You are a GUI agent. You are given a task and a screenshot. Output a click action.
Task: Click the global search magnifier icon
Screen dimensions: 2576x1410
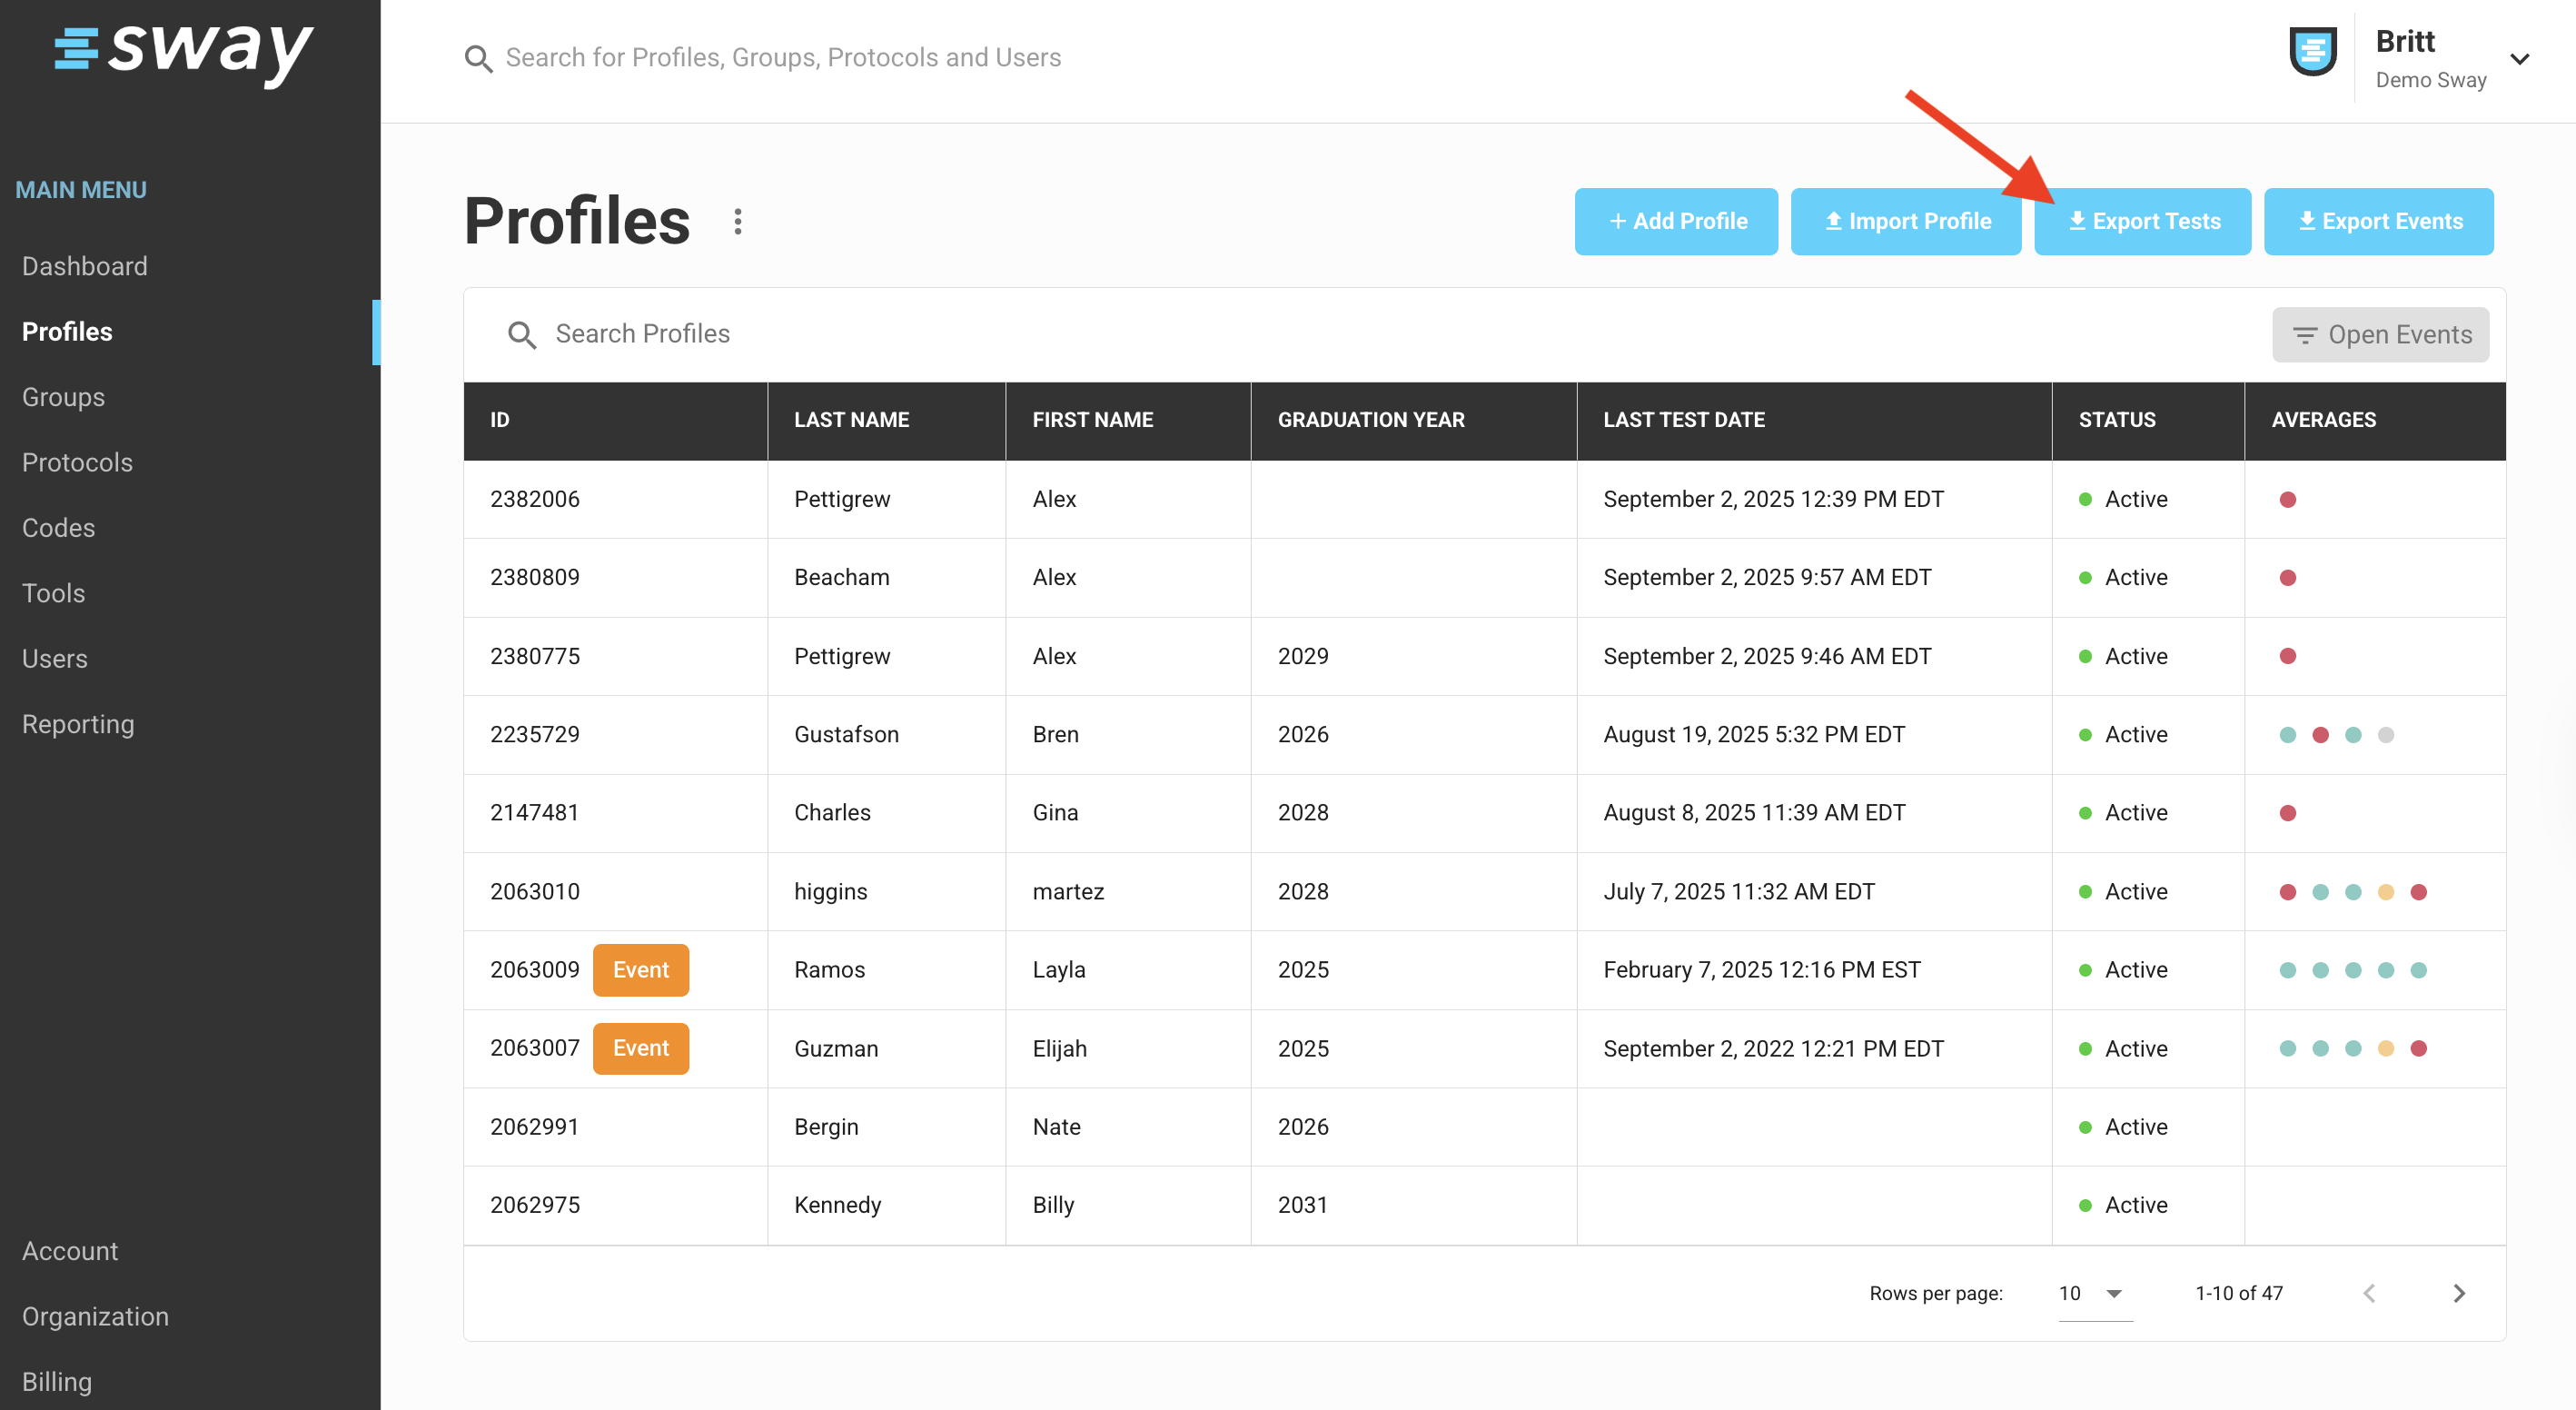[478, 59]
